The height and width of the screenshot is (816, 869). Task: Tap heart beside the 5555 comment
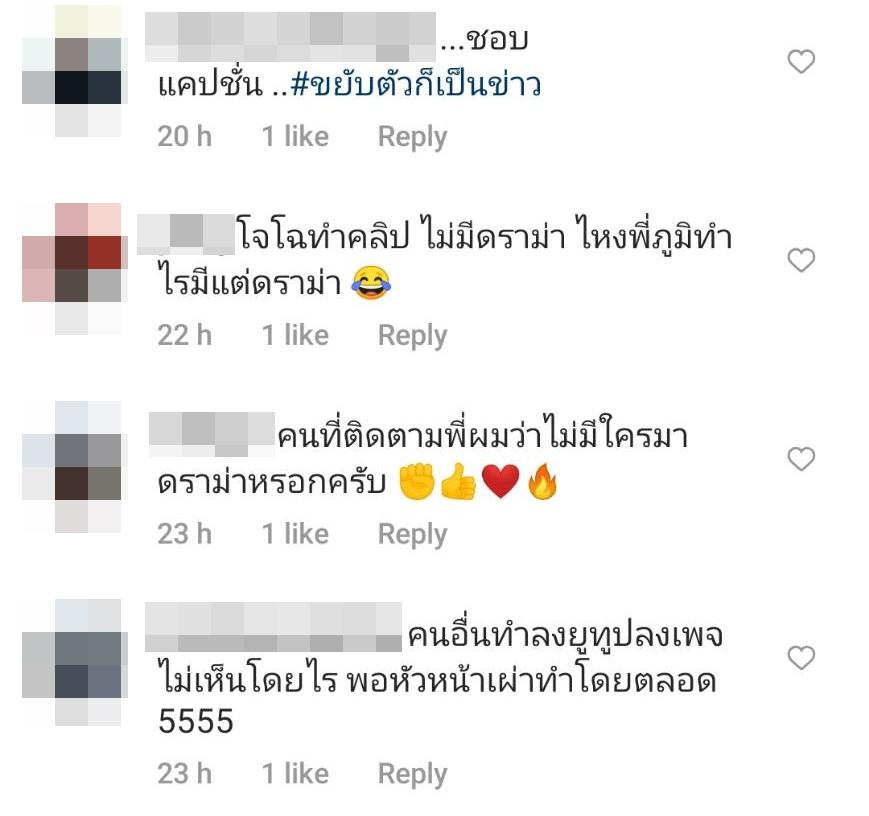click(x=801, y=658)
